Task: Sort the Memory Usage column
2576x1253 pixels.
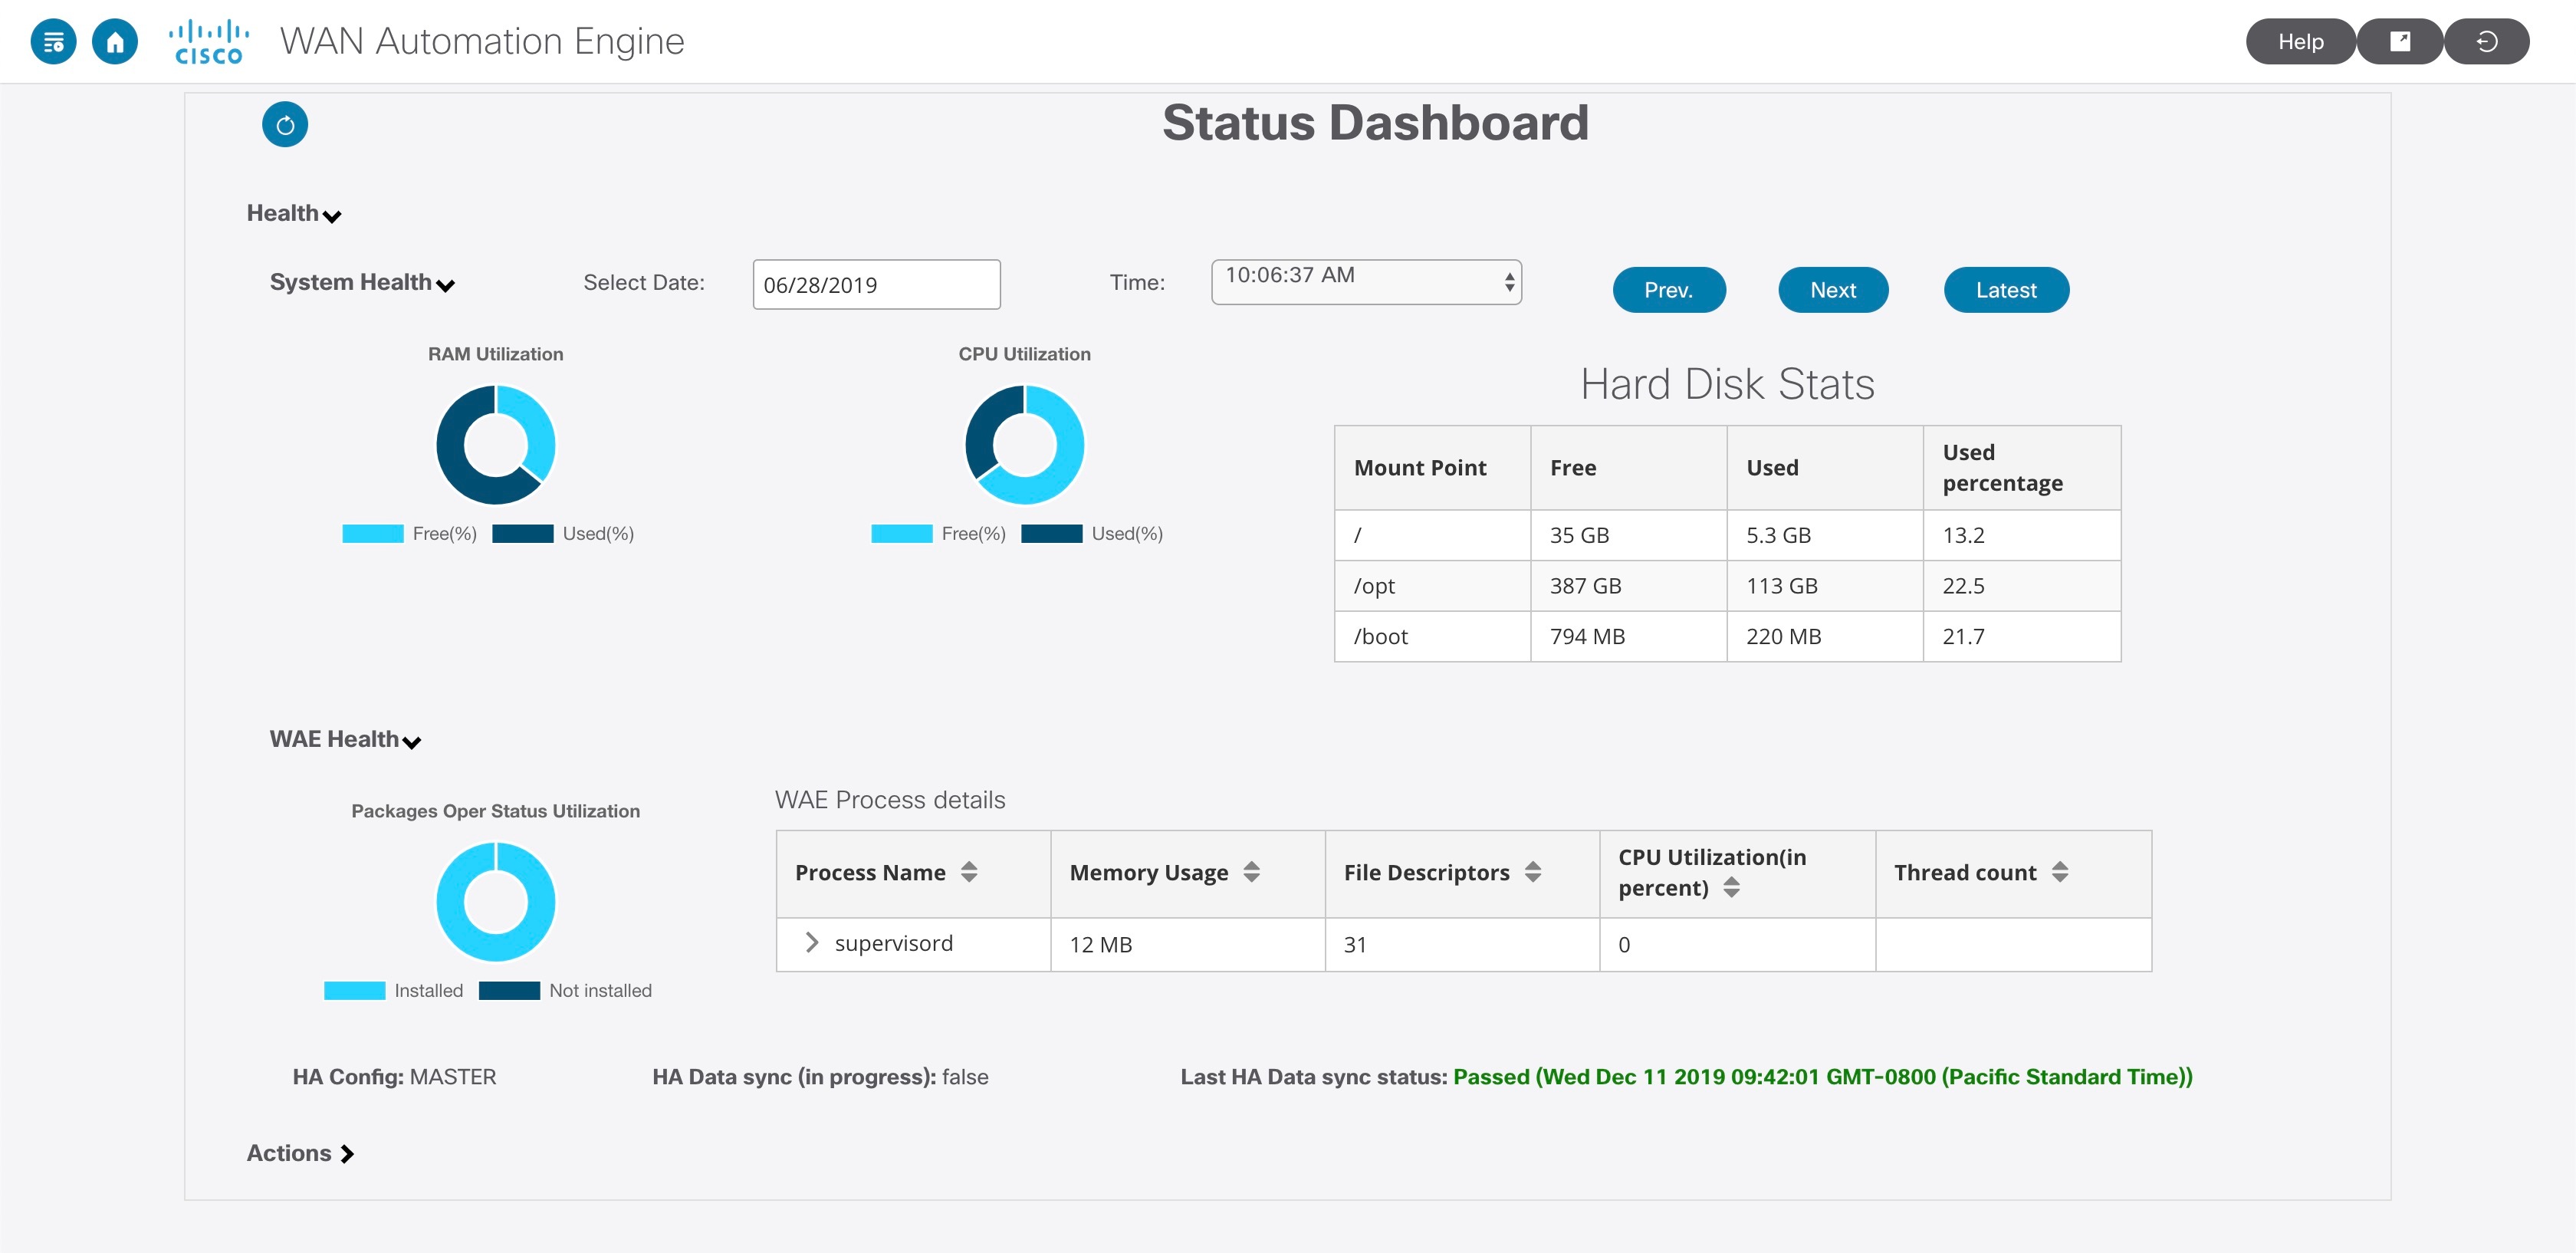Action: point(1251,872)
